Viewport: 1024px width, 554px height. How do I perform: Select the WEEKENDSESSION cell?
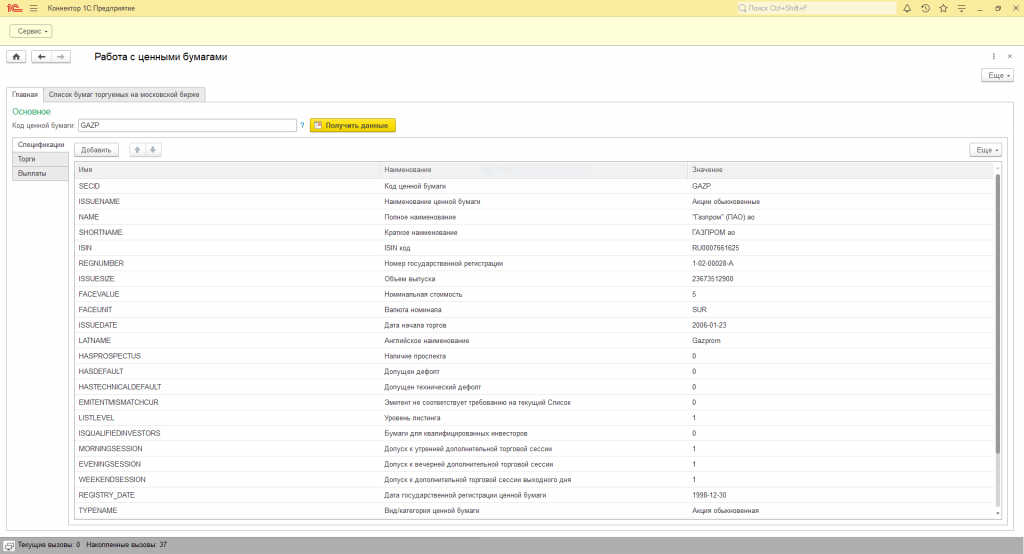[x=227, y=480]
